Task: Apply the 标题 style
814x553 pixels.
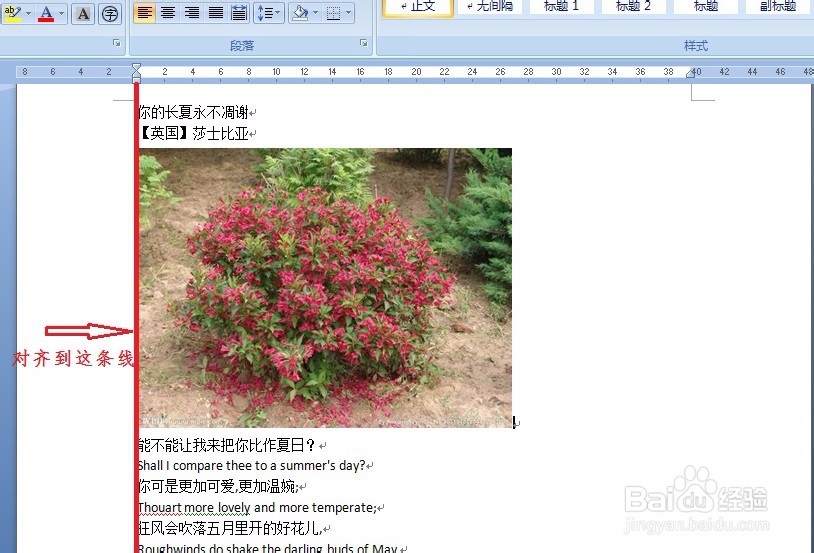Action: (706, 7)
